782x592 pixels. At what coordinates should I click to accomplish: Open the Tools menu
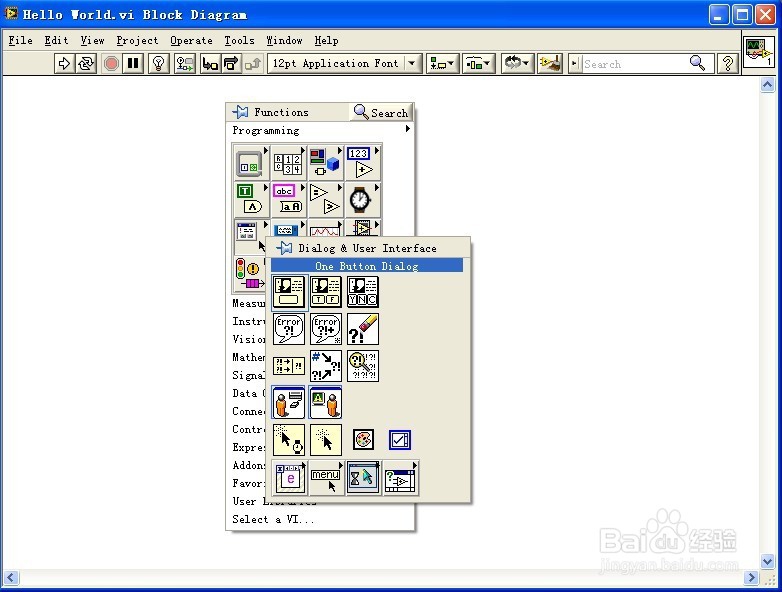click(x=239, y=40)
